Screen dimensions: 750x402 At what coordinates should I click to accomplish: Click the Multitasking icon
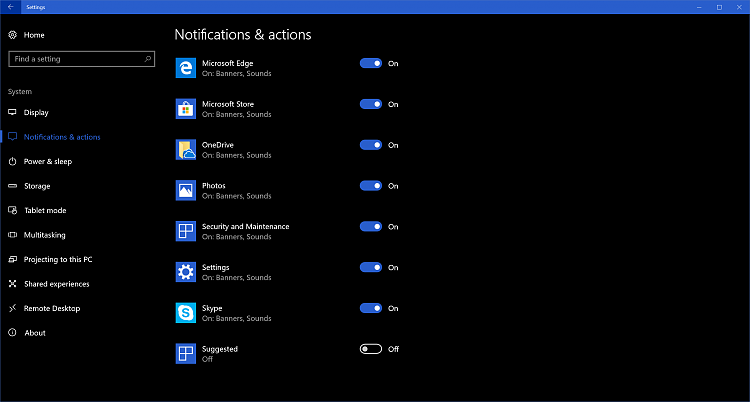pos(12,235)
